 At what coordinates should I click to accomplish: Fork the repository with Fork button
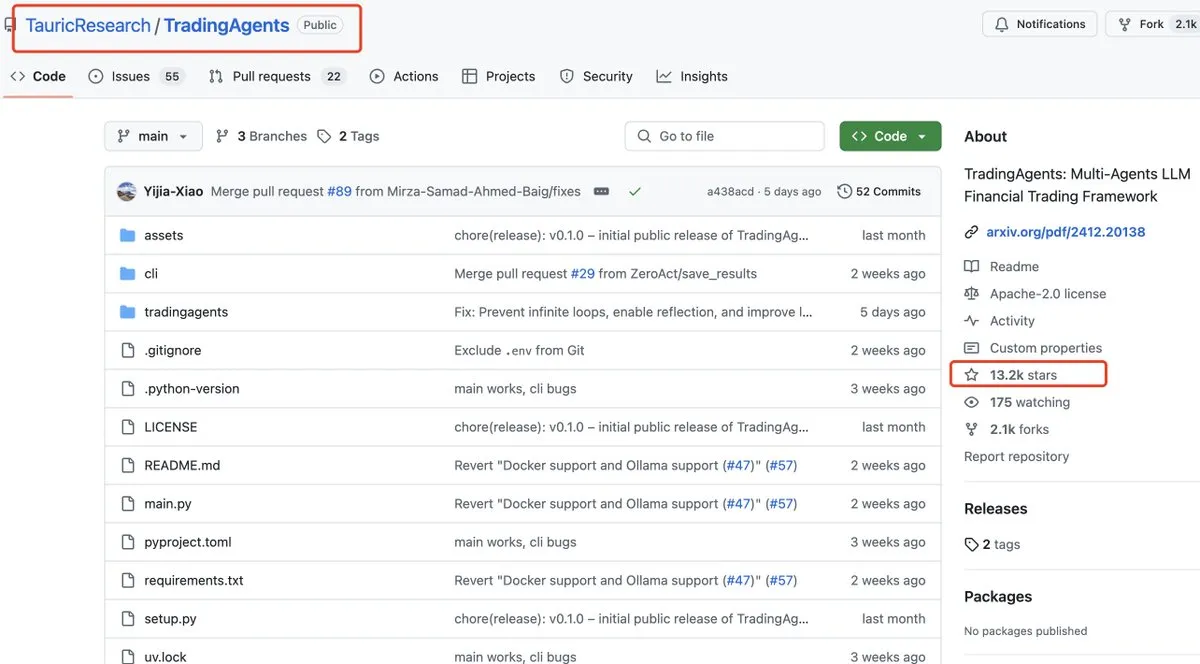(x=1152, y=24)
